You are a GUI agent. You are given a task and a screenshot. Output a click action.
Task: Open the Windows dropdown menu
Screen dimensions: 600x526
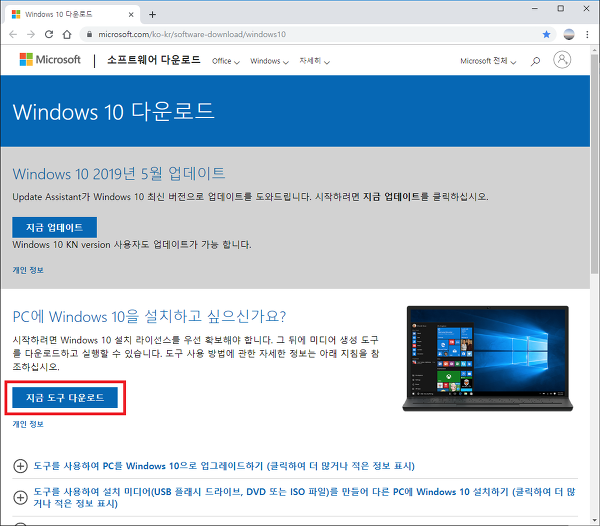pyautogui.click(x=269, y=61)
